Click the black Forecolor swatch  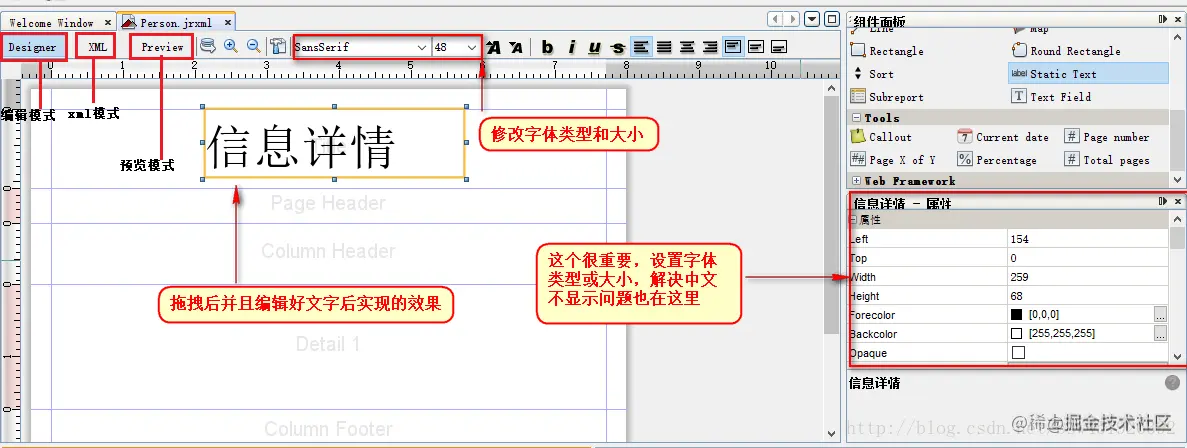pyautogui.click(x=1017, y=314)
